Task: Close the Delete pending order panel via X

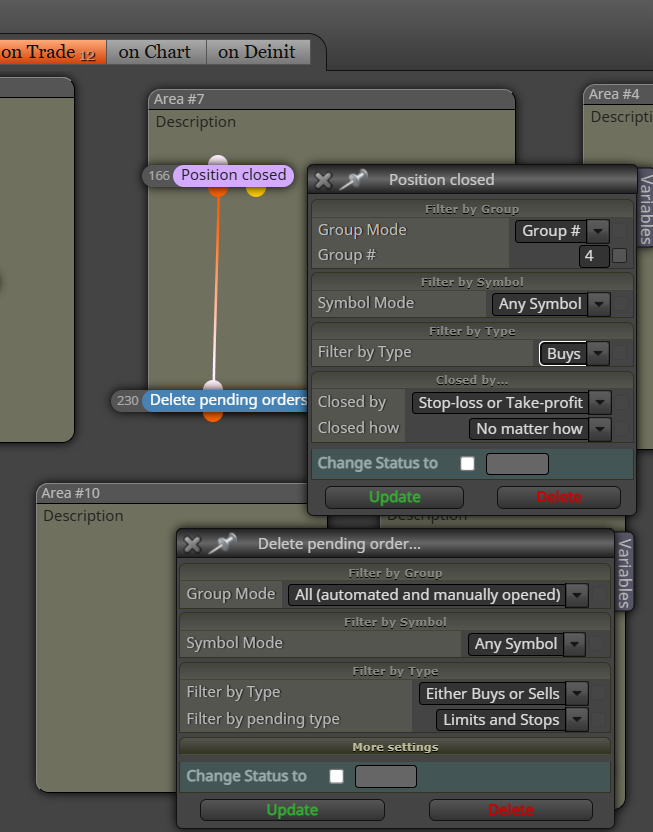Action: pyautogui.click(x=193, y=545)
